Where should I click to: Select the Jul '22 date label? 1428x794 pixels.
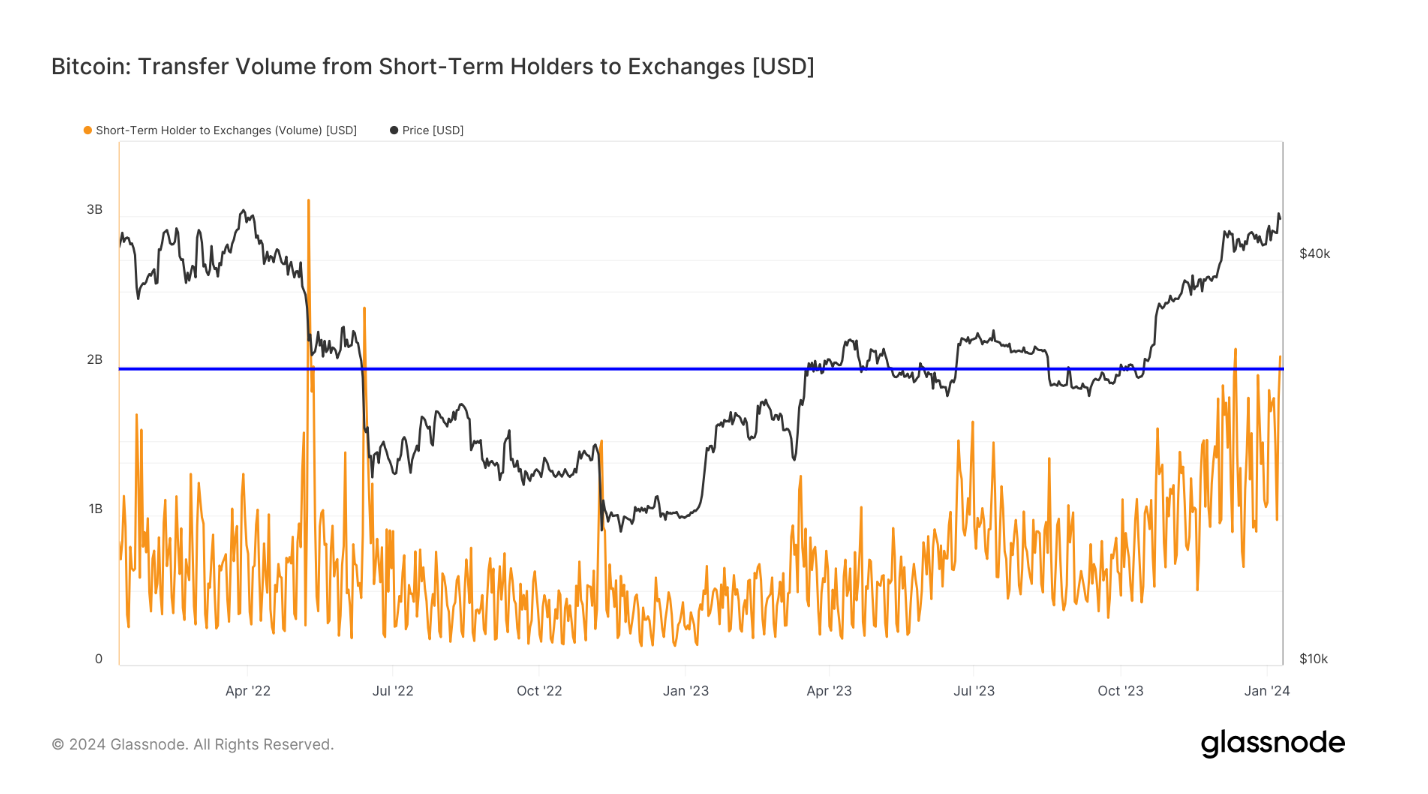click(392, 691)
